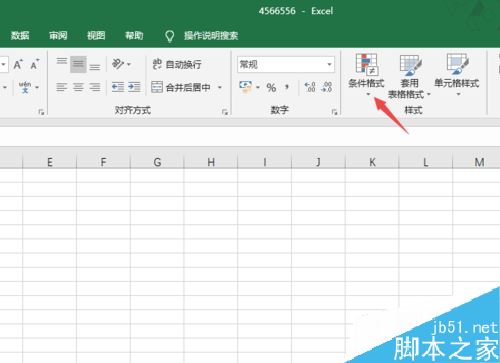Apply 合并后居中 merge and center
The image size is (500, 363).
point(181,87)
